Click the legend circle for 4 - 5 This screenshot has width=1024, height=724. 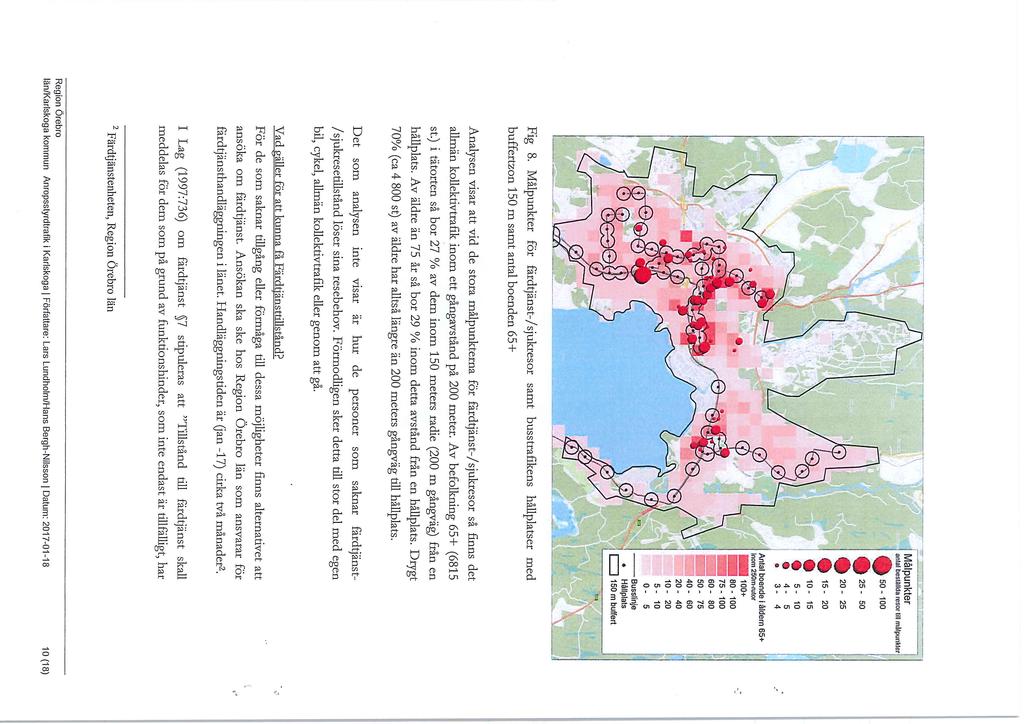(786, 565)
